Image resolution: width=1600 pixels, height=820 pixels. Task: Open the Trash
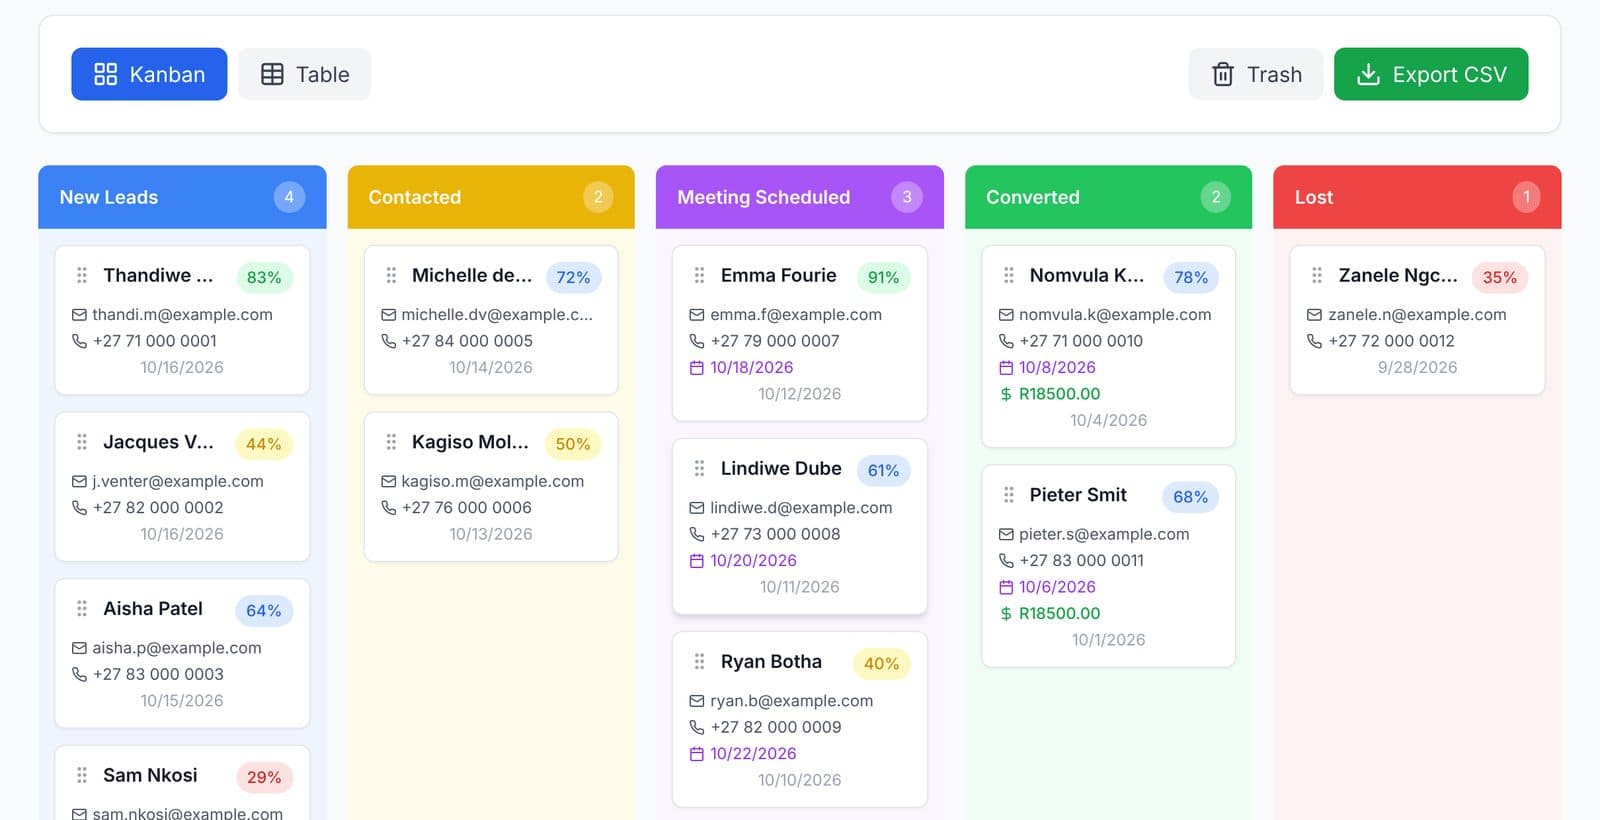click(1255, 74)
